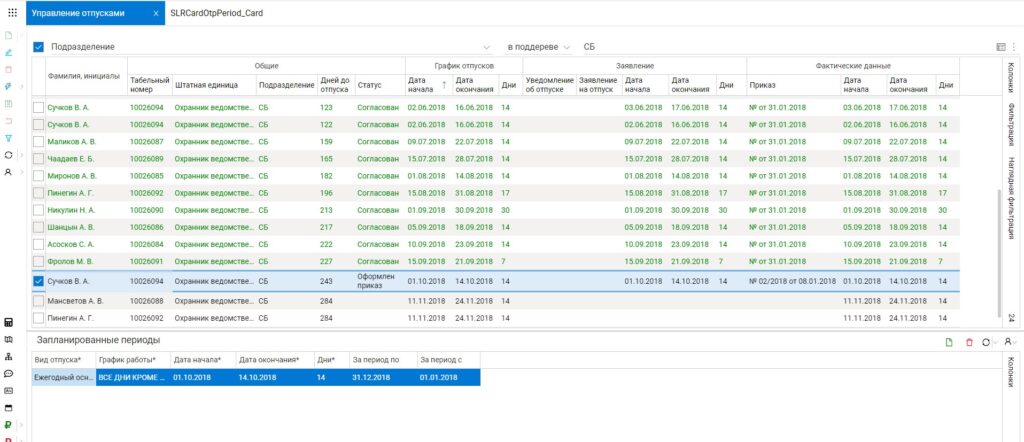Click the user icon in left toolbar
This screenshot has width=1024, height=442.
point(8,172)
